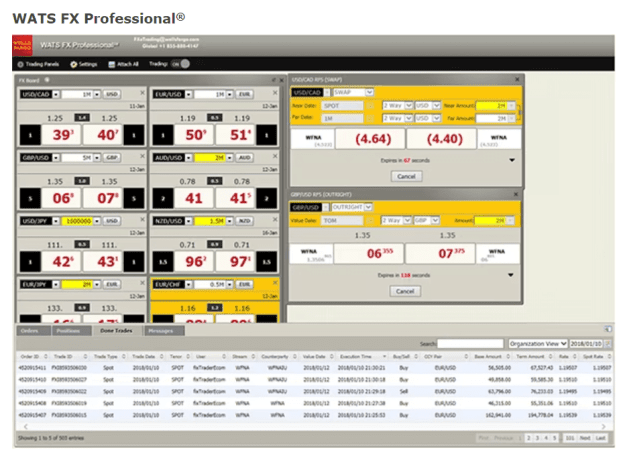Close the EUR/USD rate tile

(275, 93)
